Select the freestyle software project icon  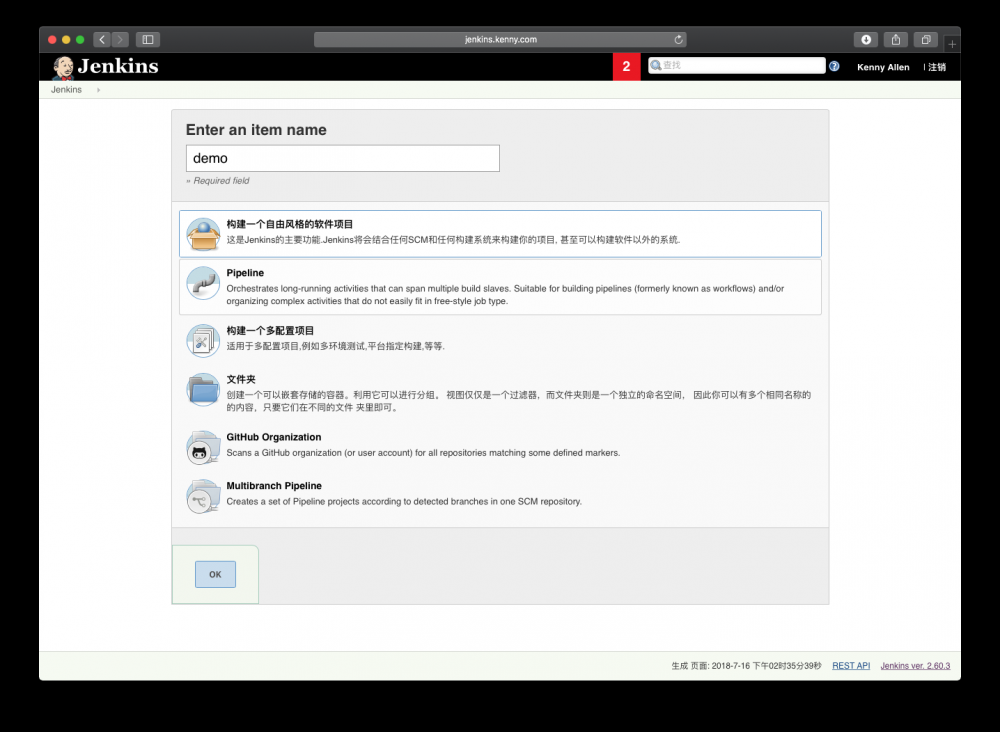tap(202, 232)
